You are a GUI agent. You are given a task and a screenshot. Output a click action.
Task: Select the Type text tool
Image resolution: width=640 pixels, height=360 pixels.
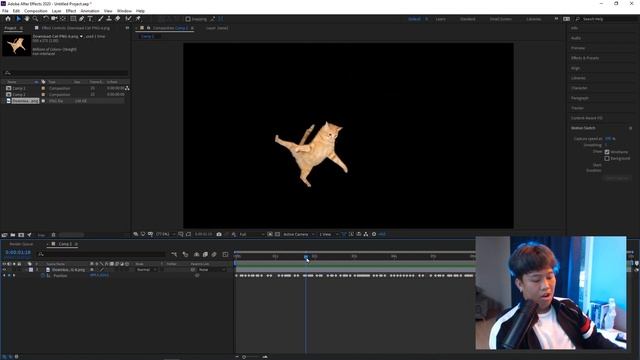coord(90,19)
